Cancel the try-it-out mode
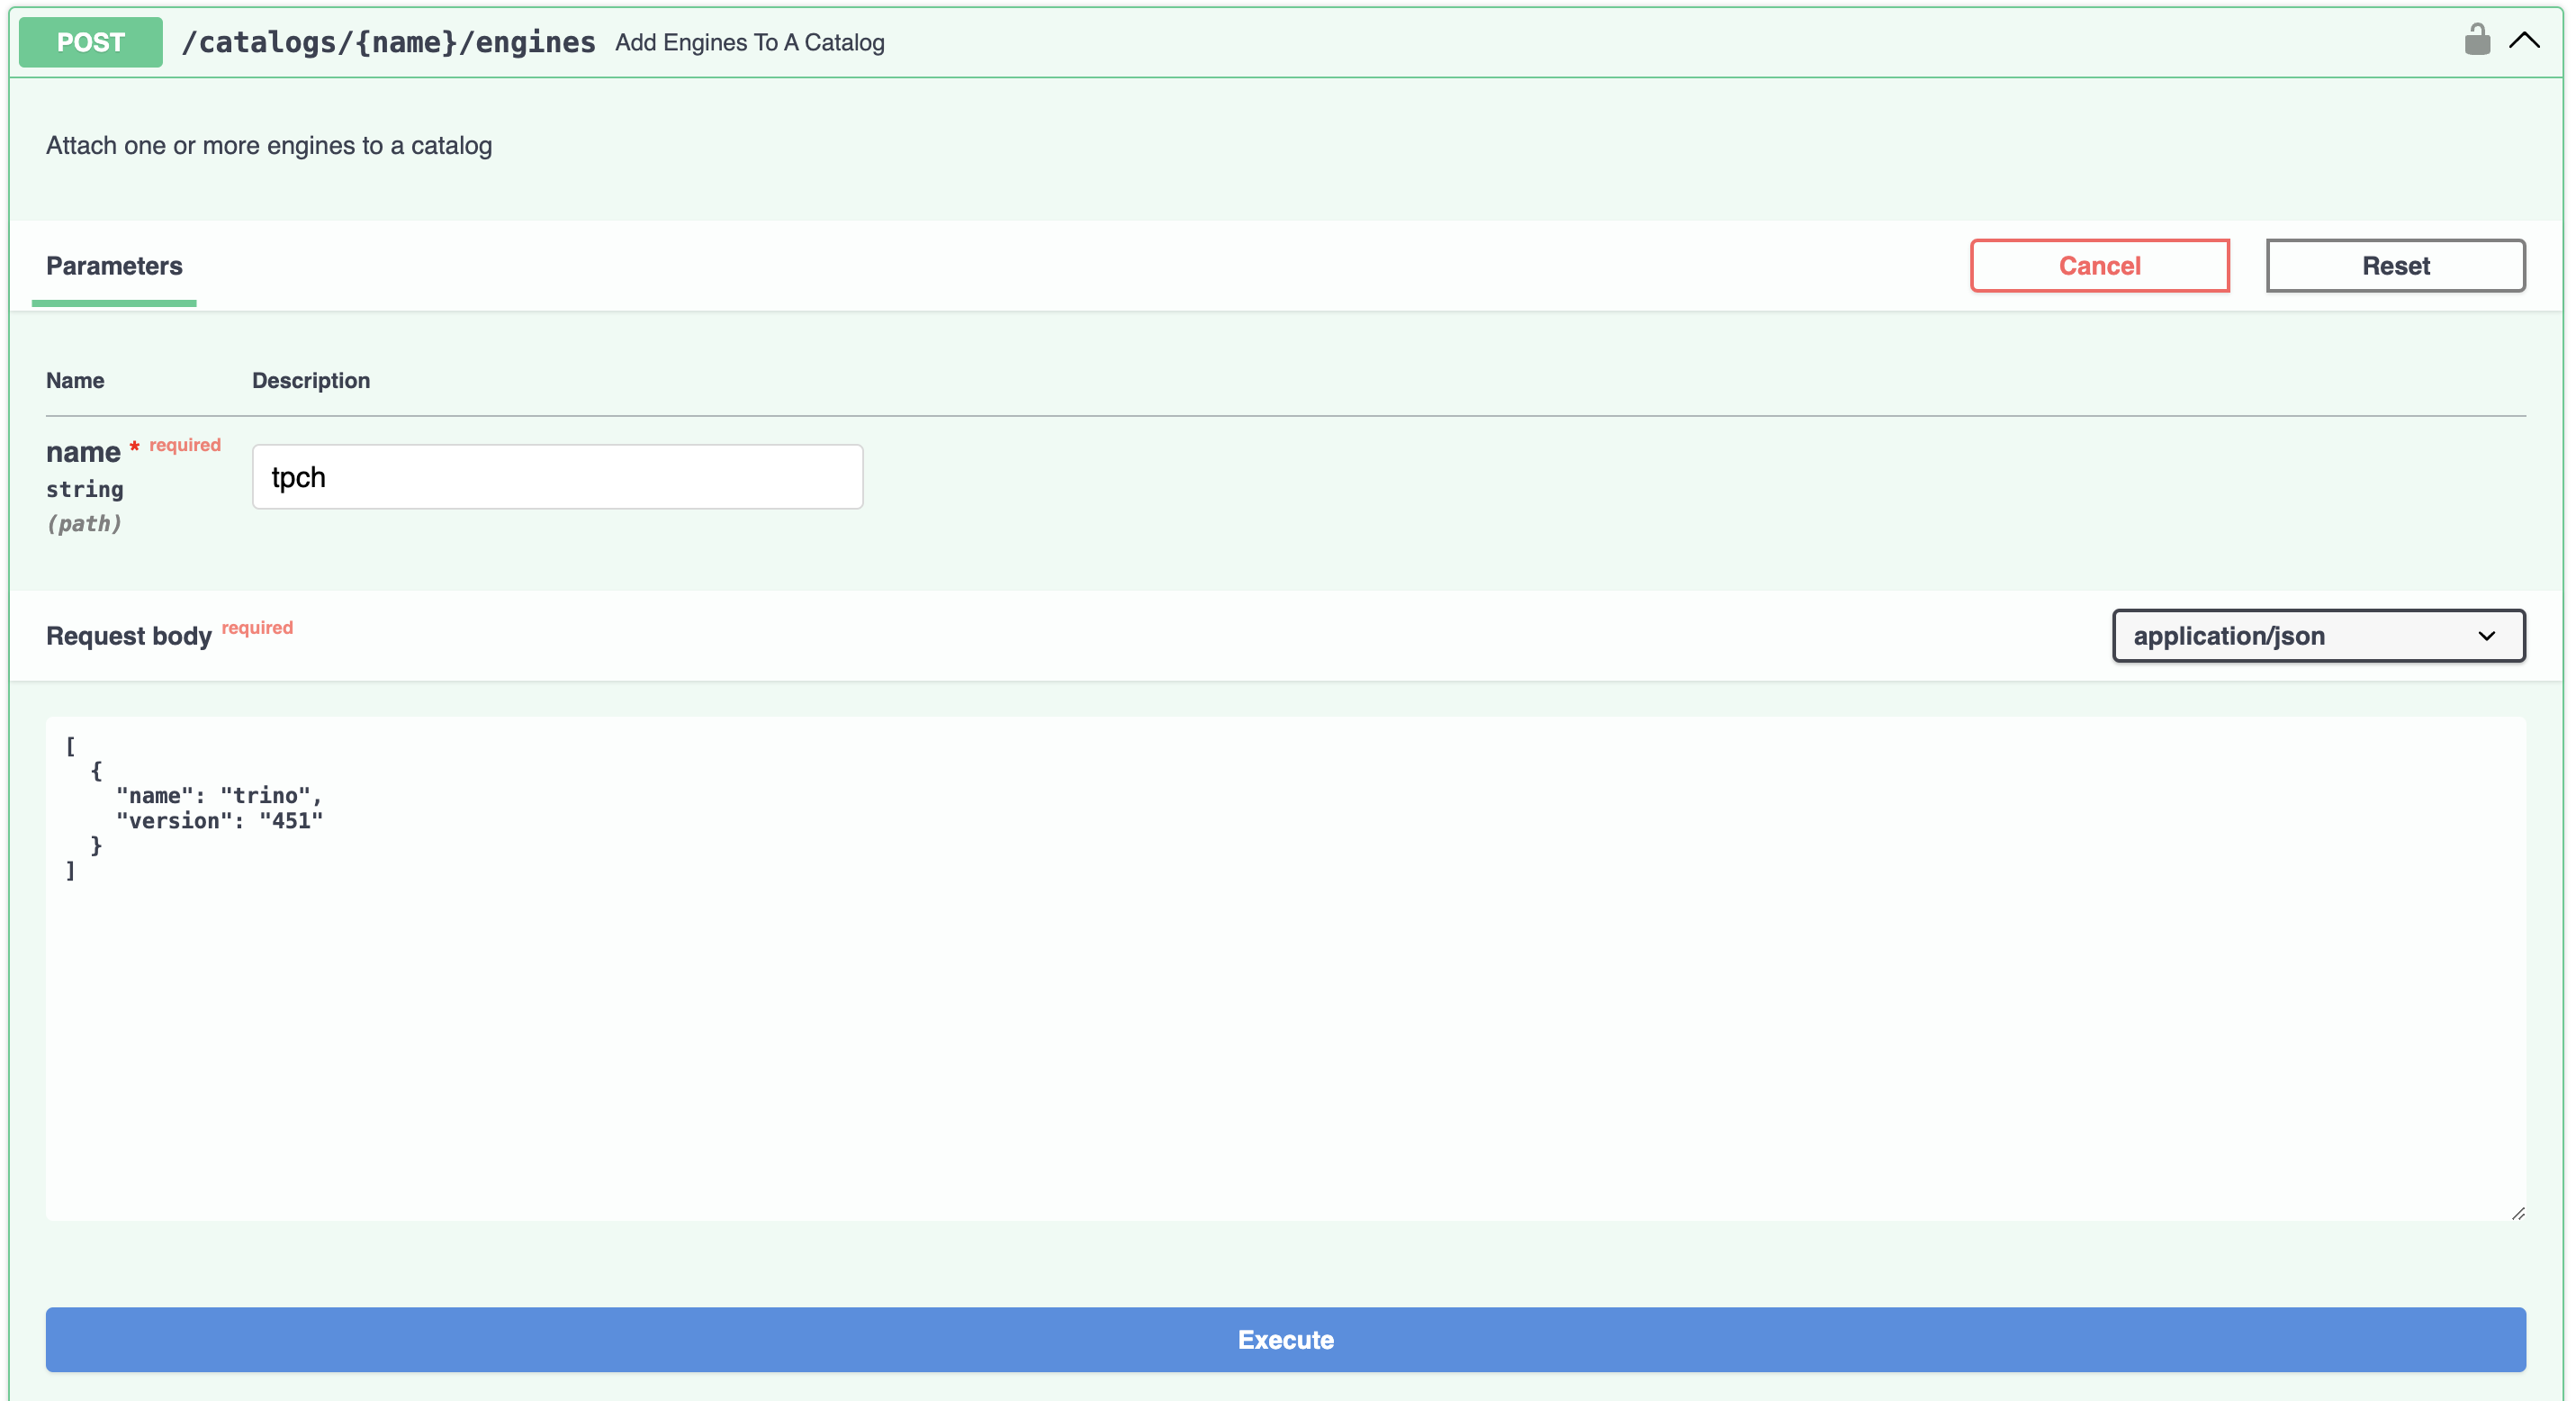The width and height of the screenshot is (2576, 1401). tap(2099, 265)
